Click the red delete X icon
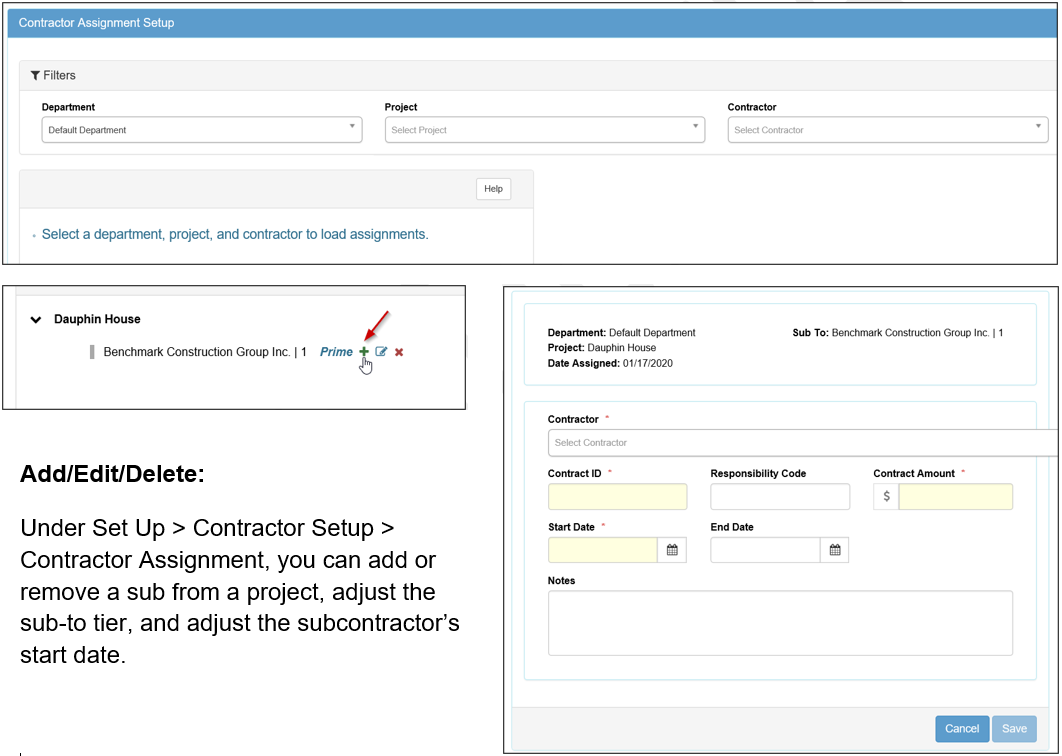Screen dimensions: 1062x756 click(399, 352)
